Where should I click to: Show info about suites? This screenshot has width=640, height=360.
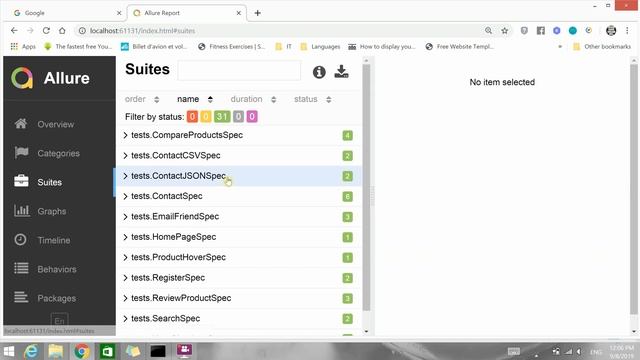tap(319, 72)
